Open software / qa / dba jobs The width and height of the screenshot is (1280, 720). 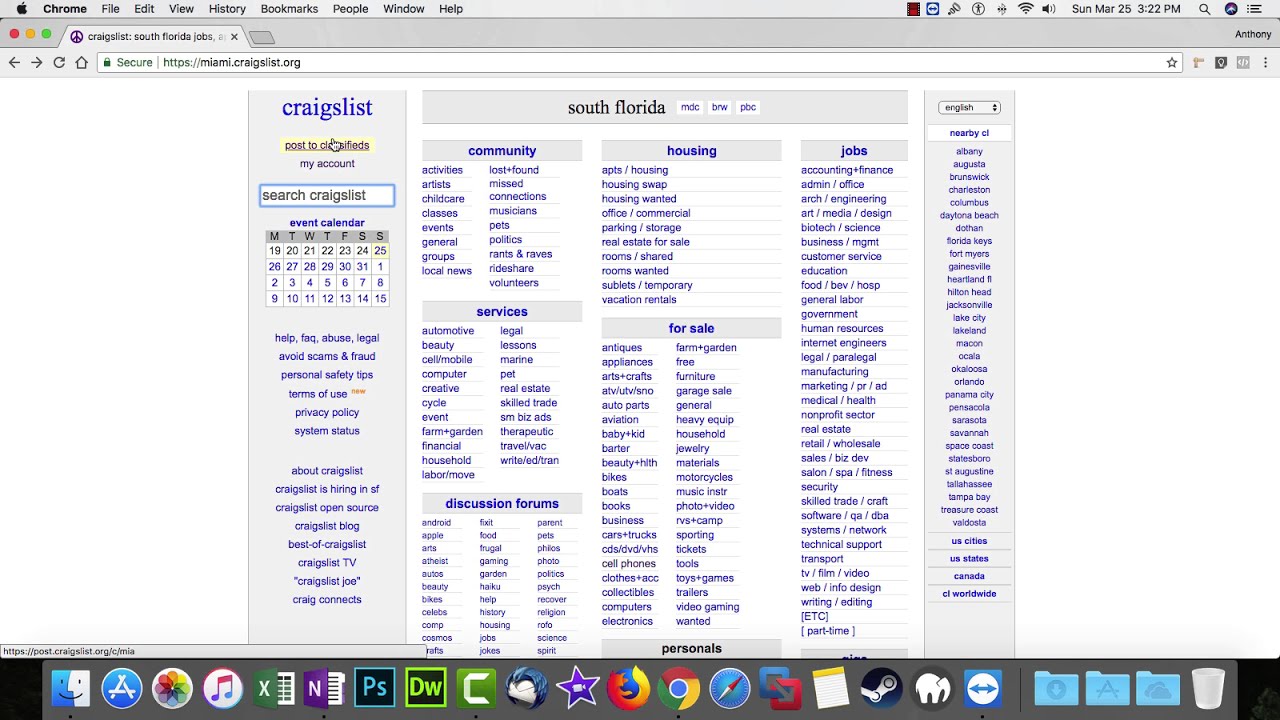pos(844,516)
